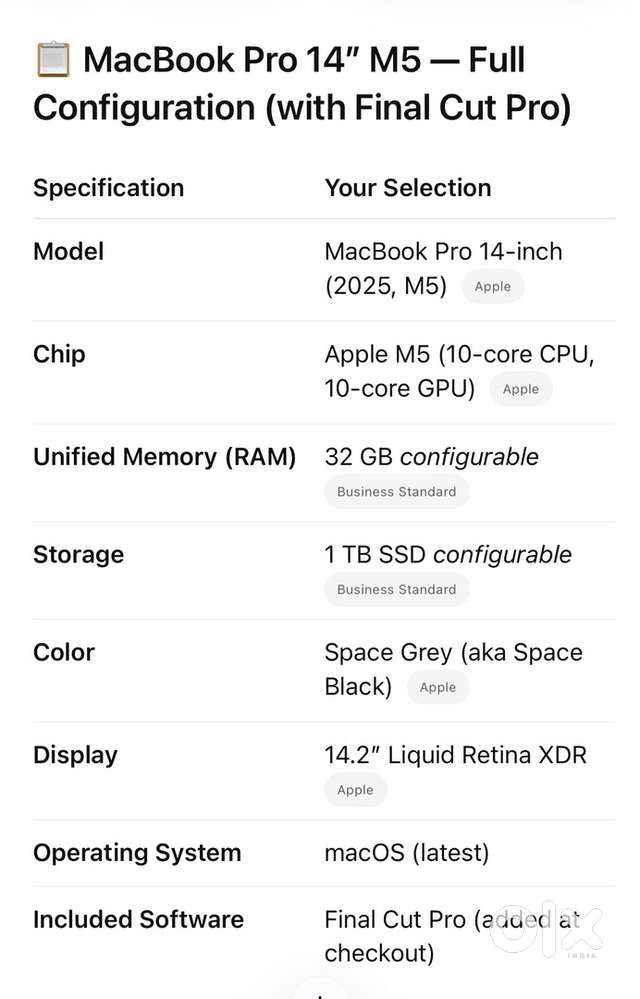Click the Included Software label
Image resolution: width=640 pixels, height=999 pixels.
coord(138,920)
